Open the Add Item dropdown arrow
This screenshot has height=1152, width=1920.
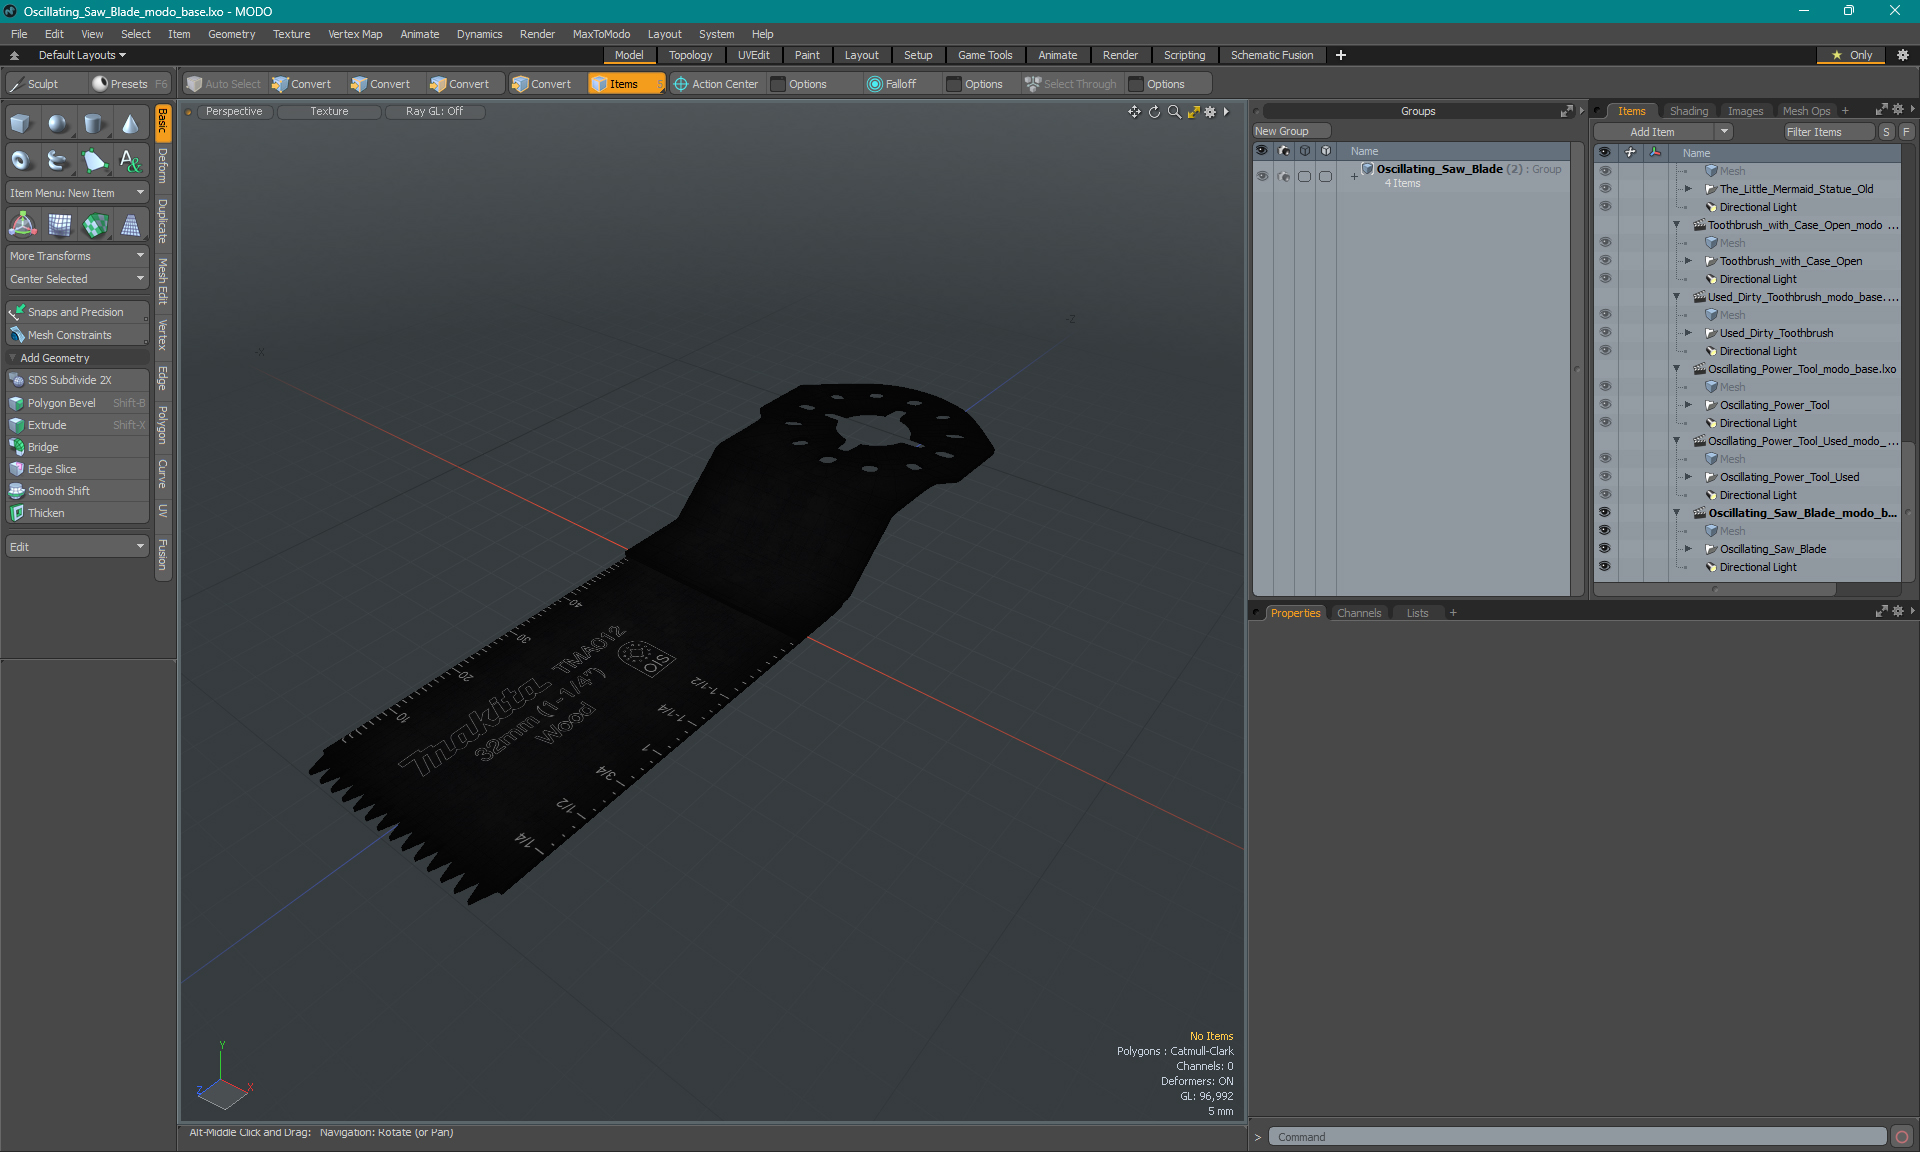tap(1724, 132)
